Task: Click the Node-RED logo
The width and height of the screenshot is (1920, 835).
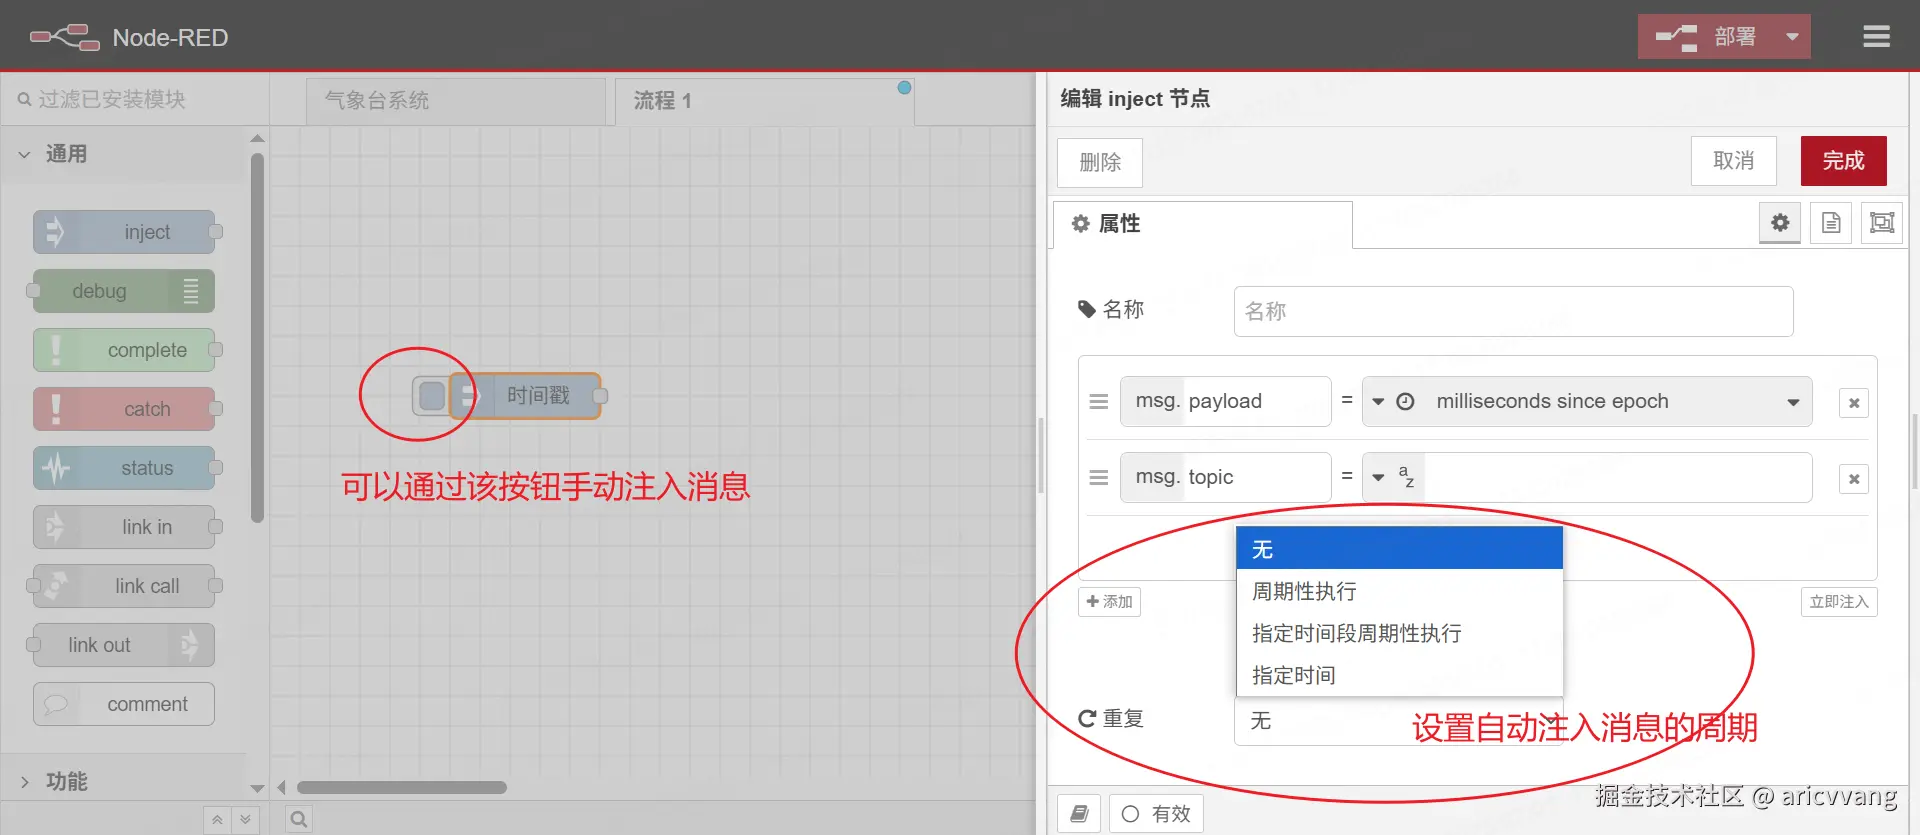Action: (65, 37)
